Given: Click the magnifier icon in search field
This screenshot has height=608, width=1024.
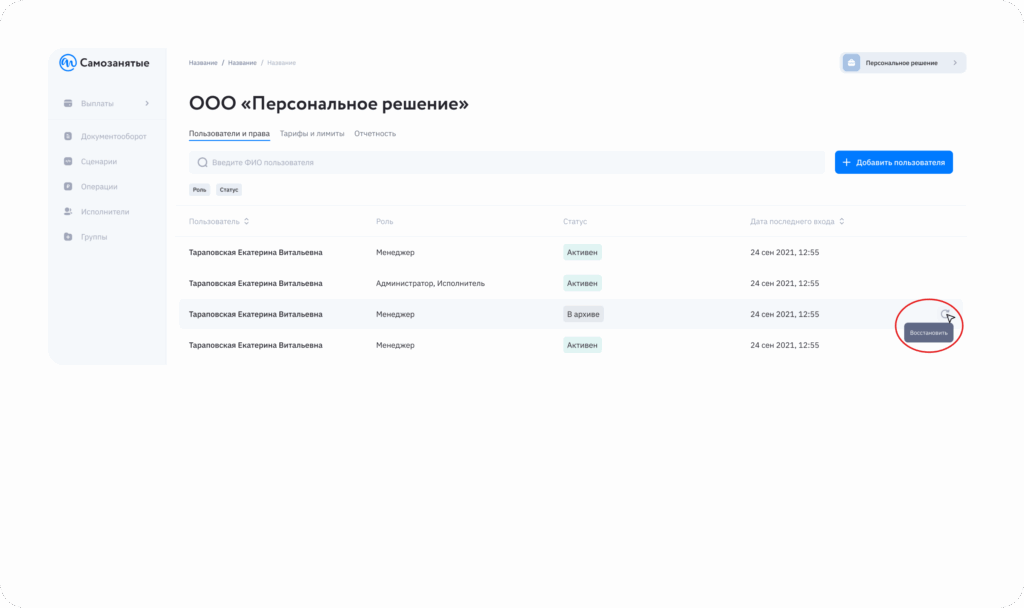Looking at the screenshot, I should pyautogui.click(x=202, y=162).
